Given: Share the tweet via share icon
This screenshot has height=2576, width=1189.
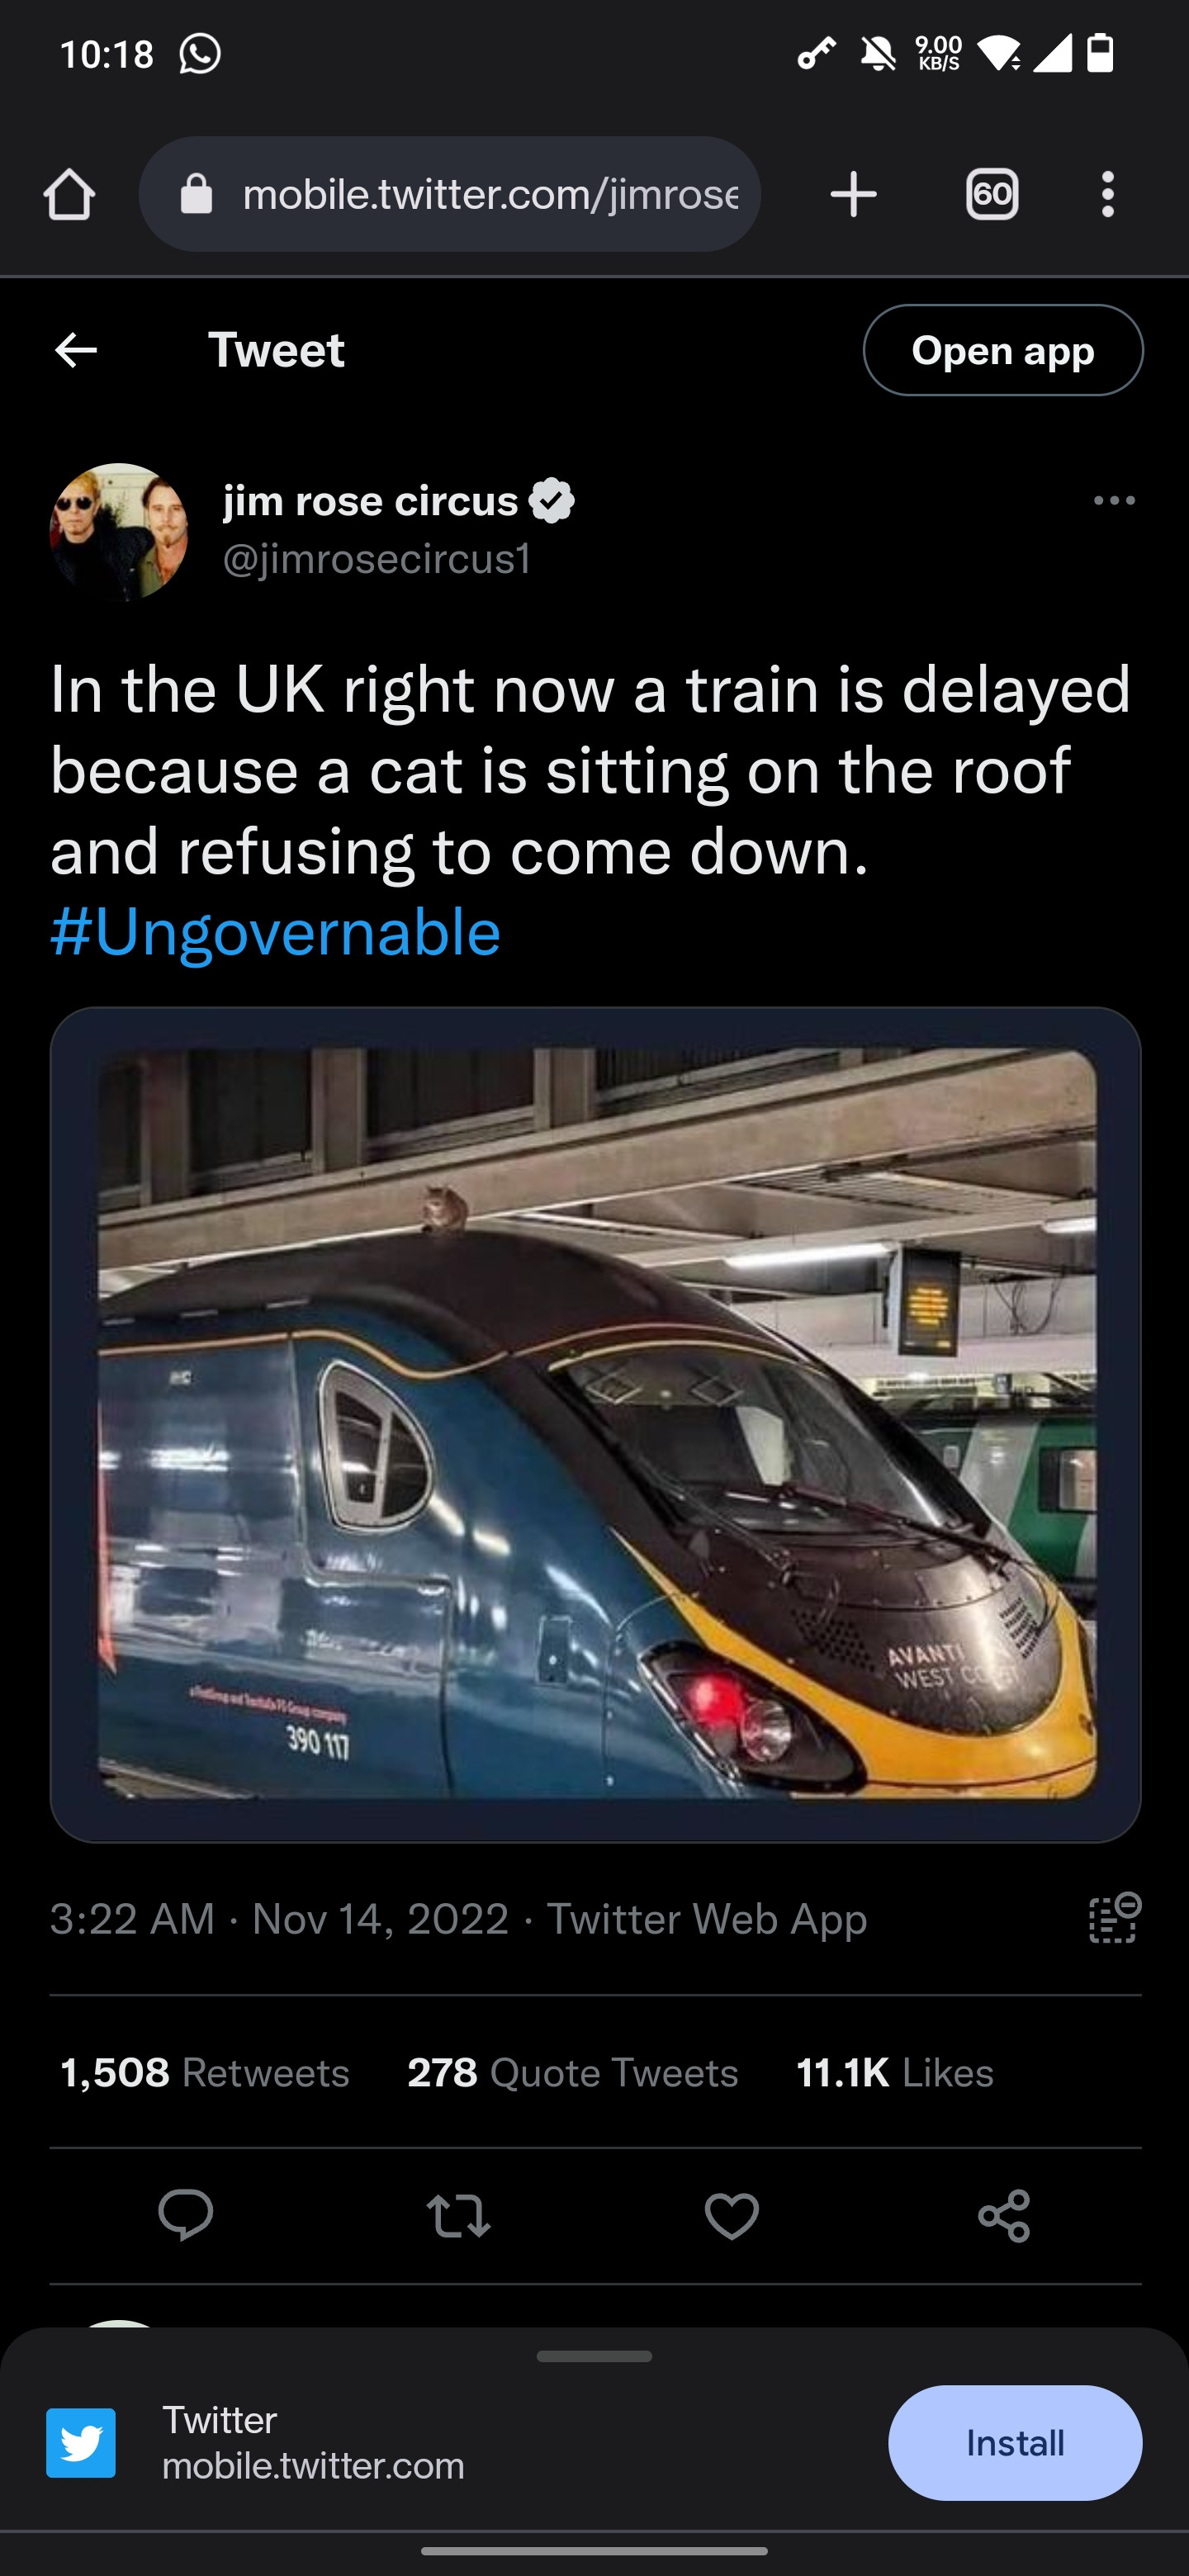Looking at the screenshot, I should (x=1004, y=2215).
